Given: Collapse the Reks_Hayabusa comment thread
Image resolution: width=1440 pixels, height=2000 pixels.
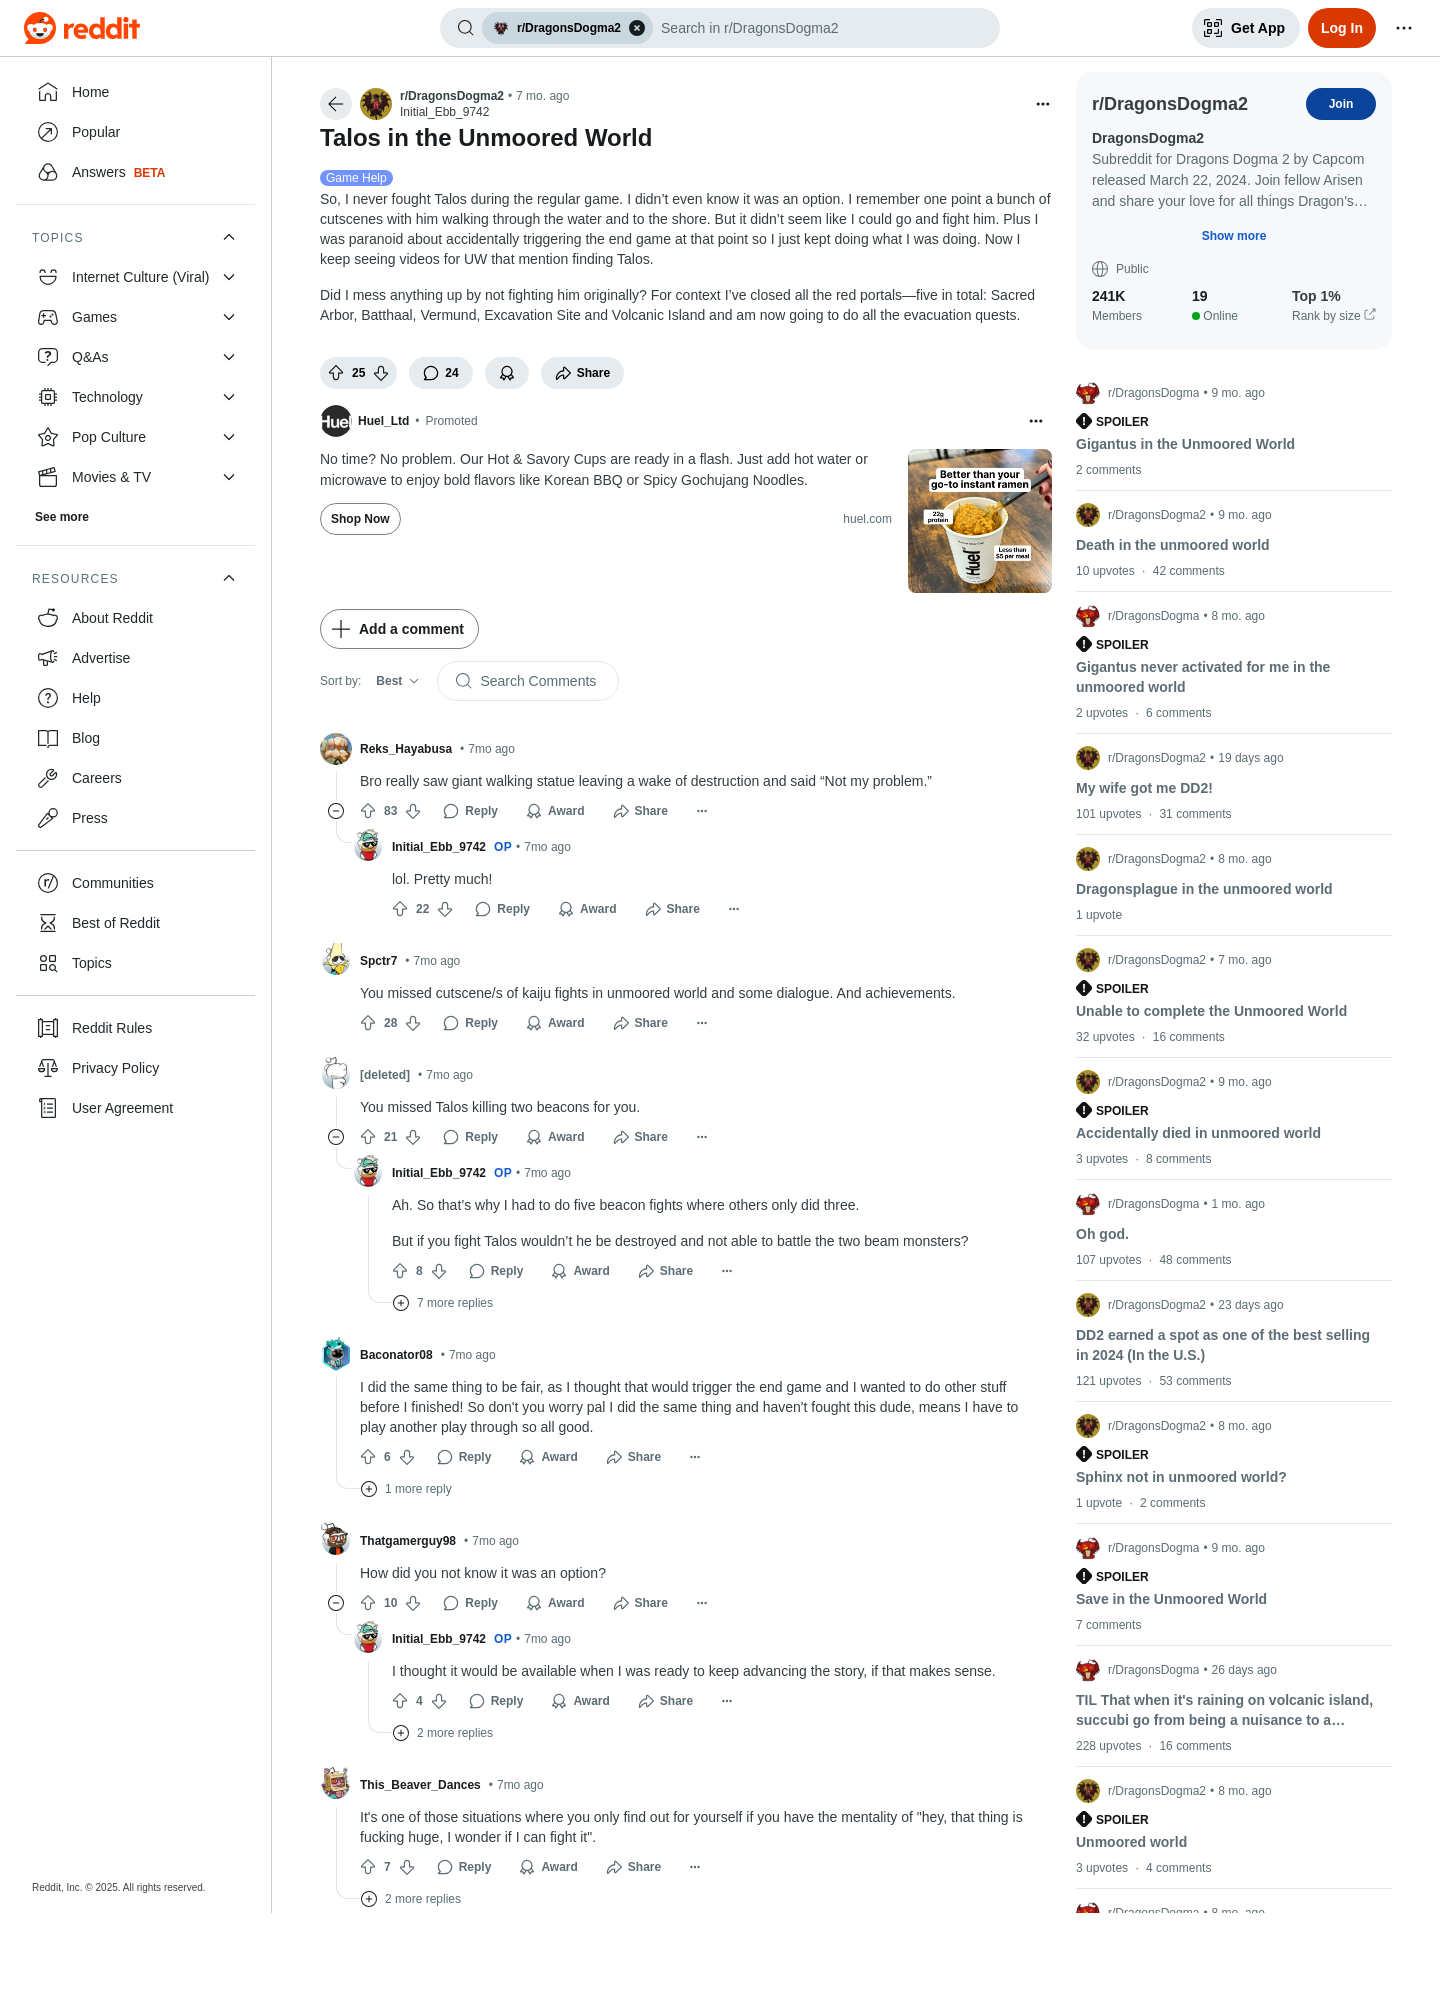Looking at the screenshot, I should [x=336, y=811].
